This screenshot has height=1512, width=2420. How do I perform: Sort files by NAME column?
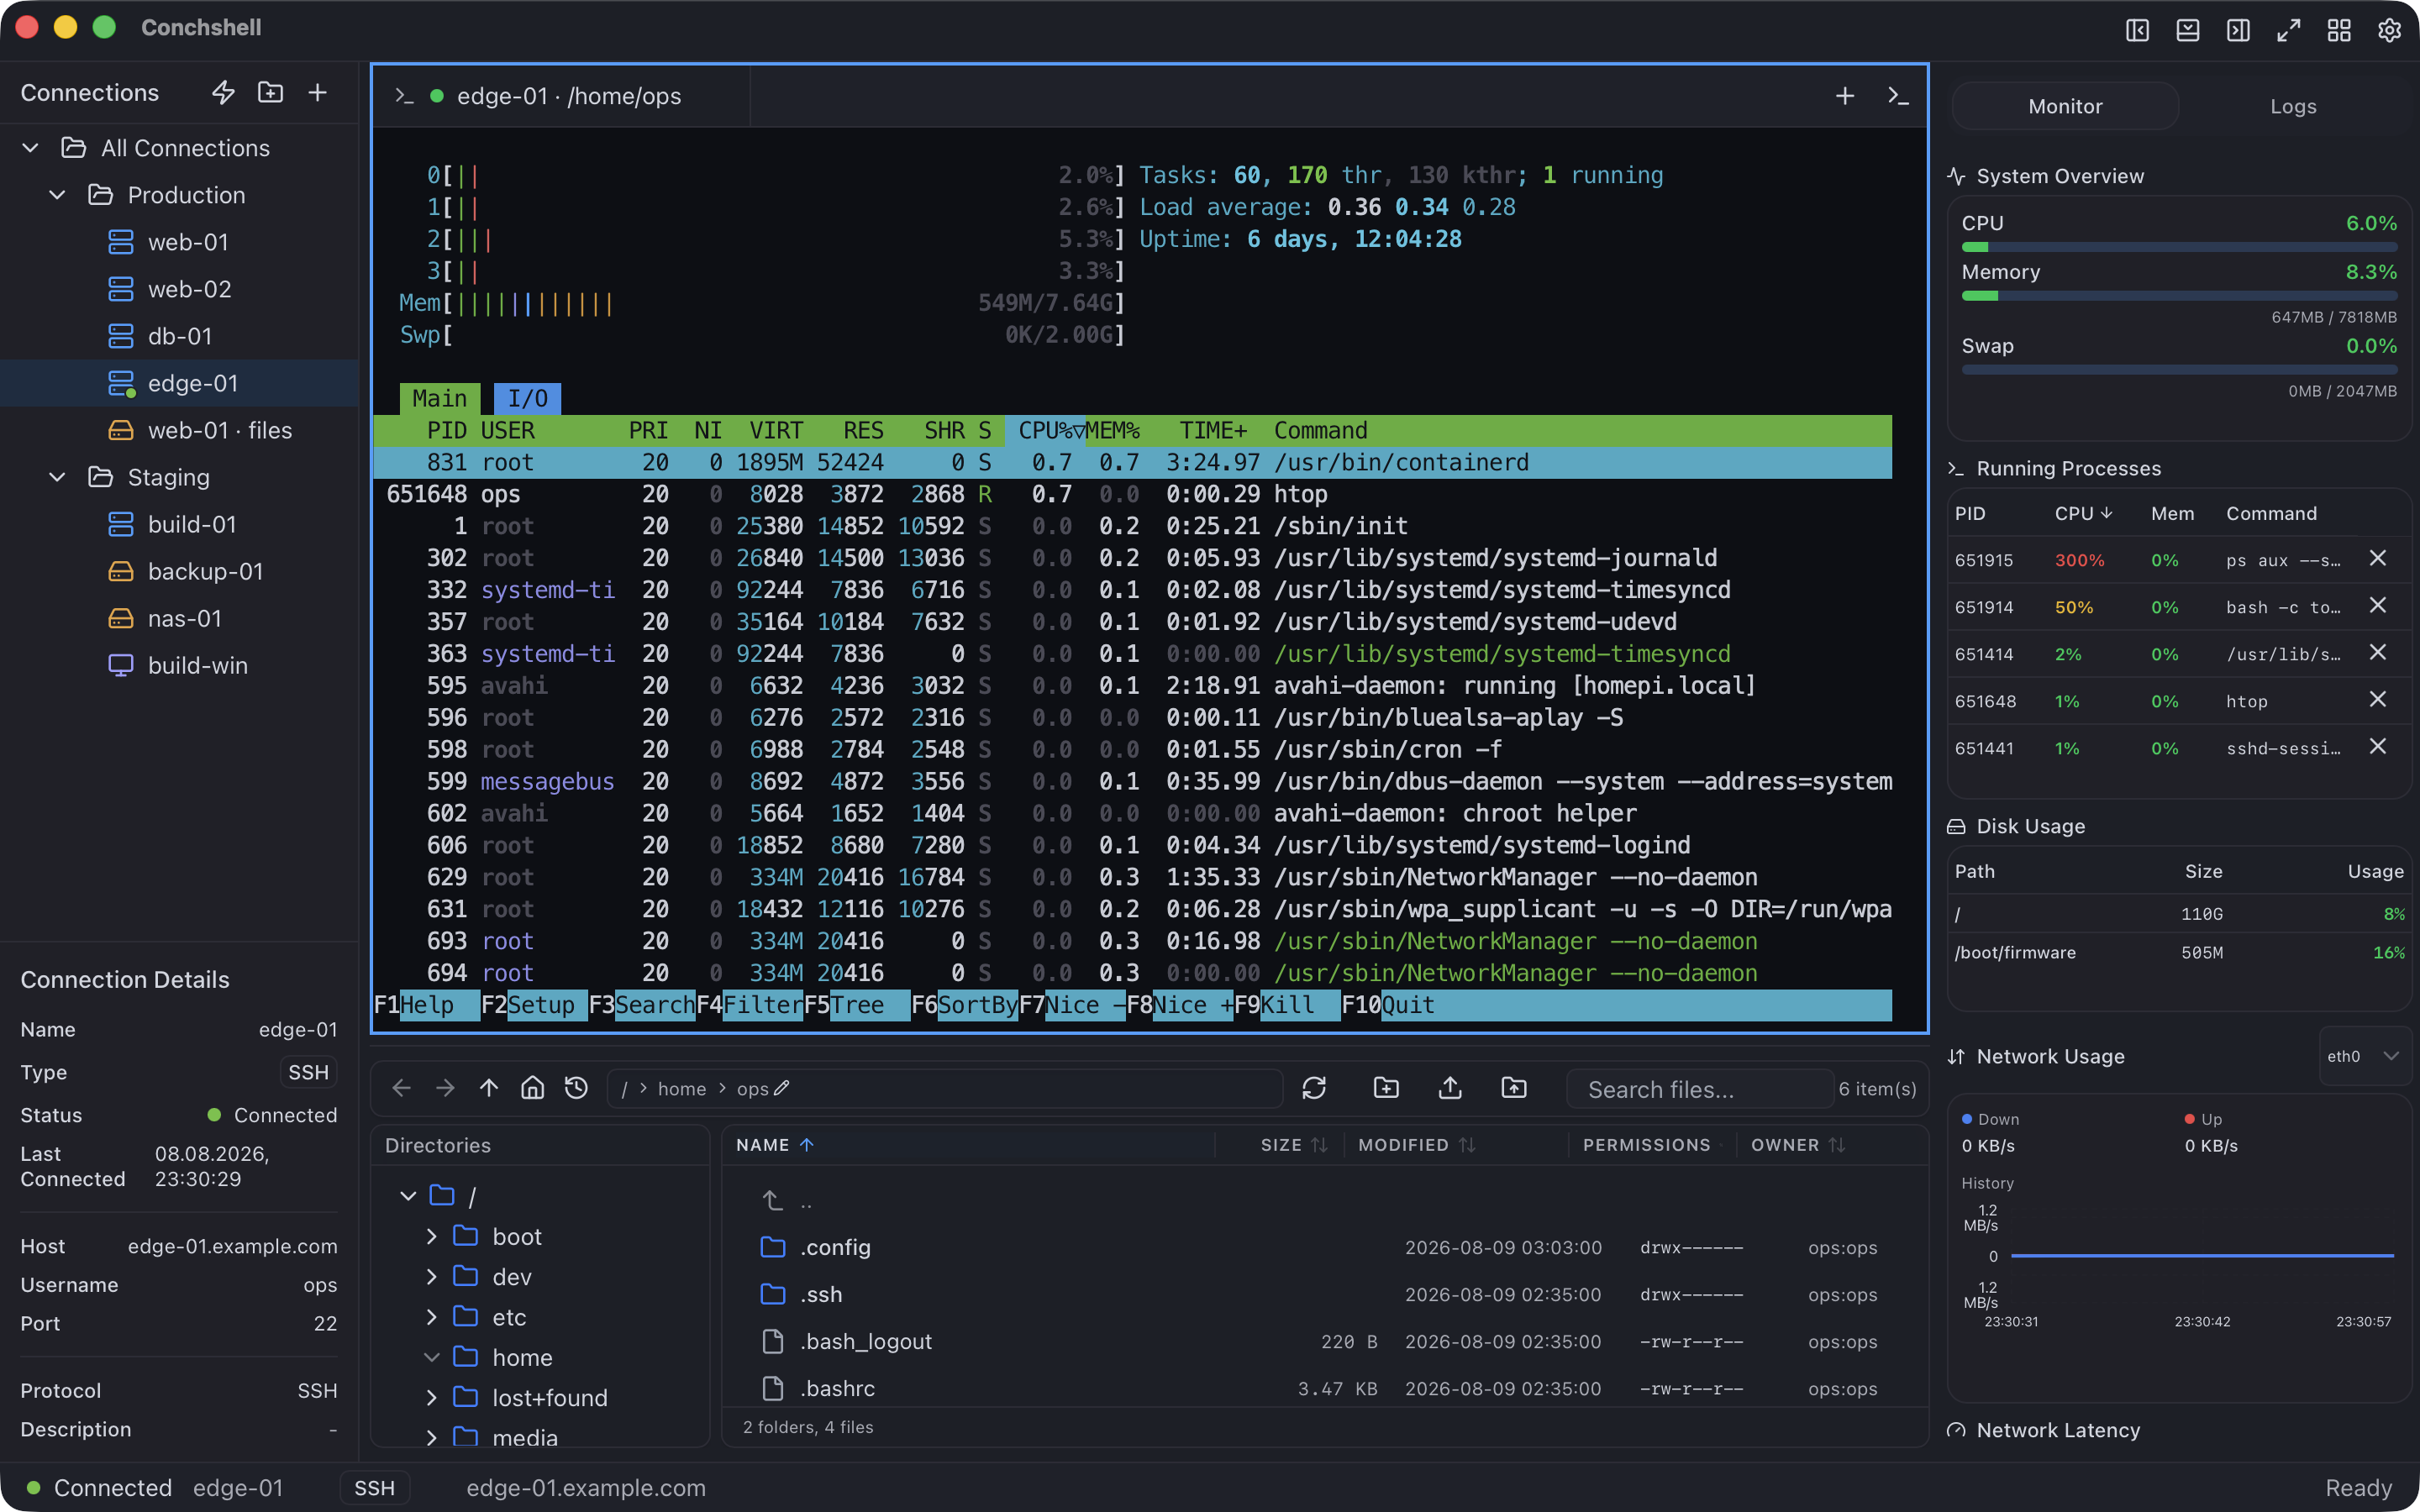(775, 1145)
